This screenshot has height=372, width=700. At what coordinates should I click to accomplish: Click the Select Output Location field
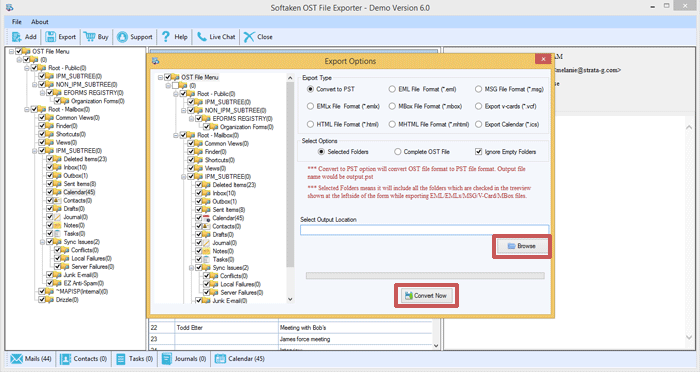click(425, 230)
